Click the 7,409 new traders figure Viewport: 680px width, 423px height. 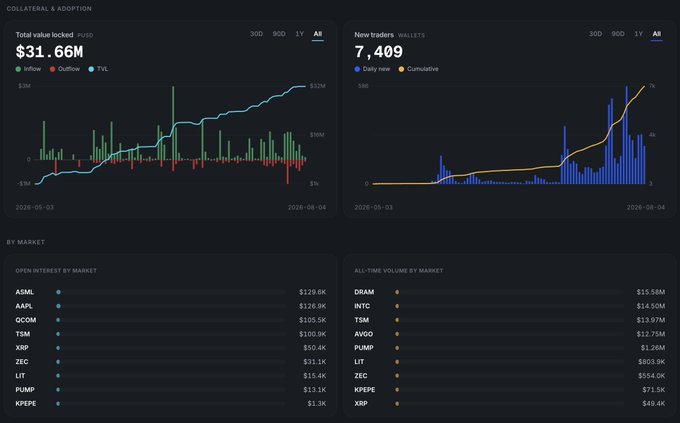(x=379, y=52)
